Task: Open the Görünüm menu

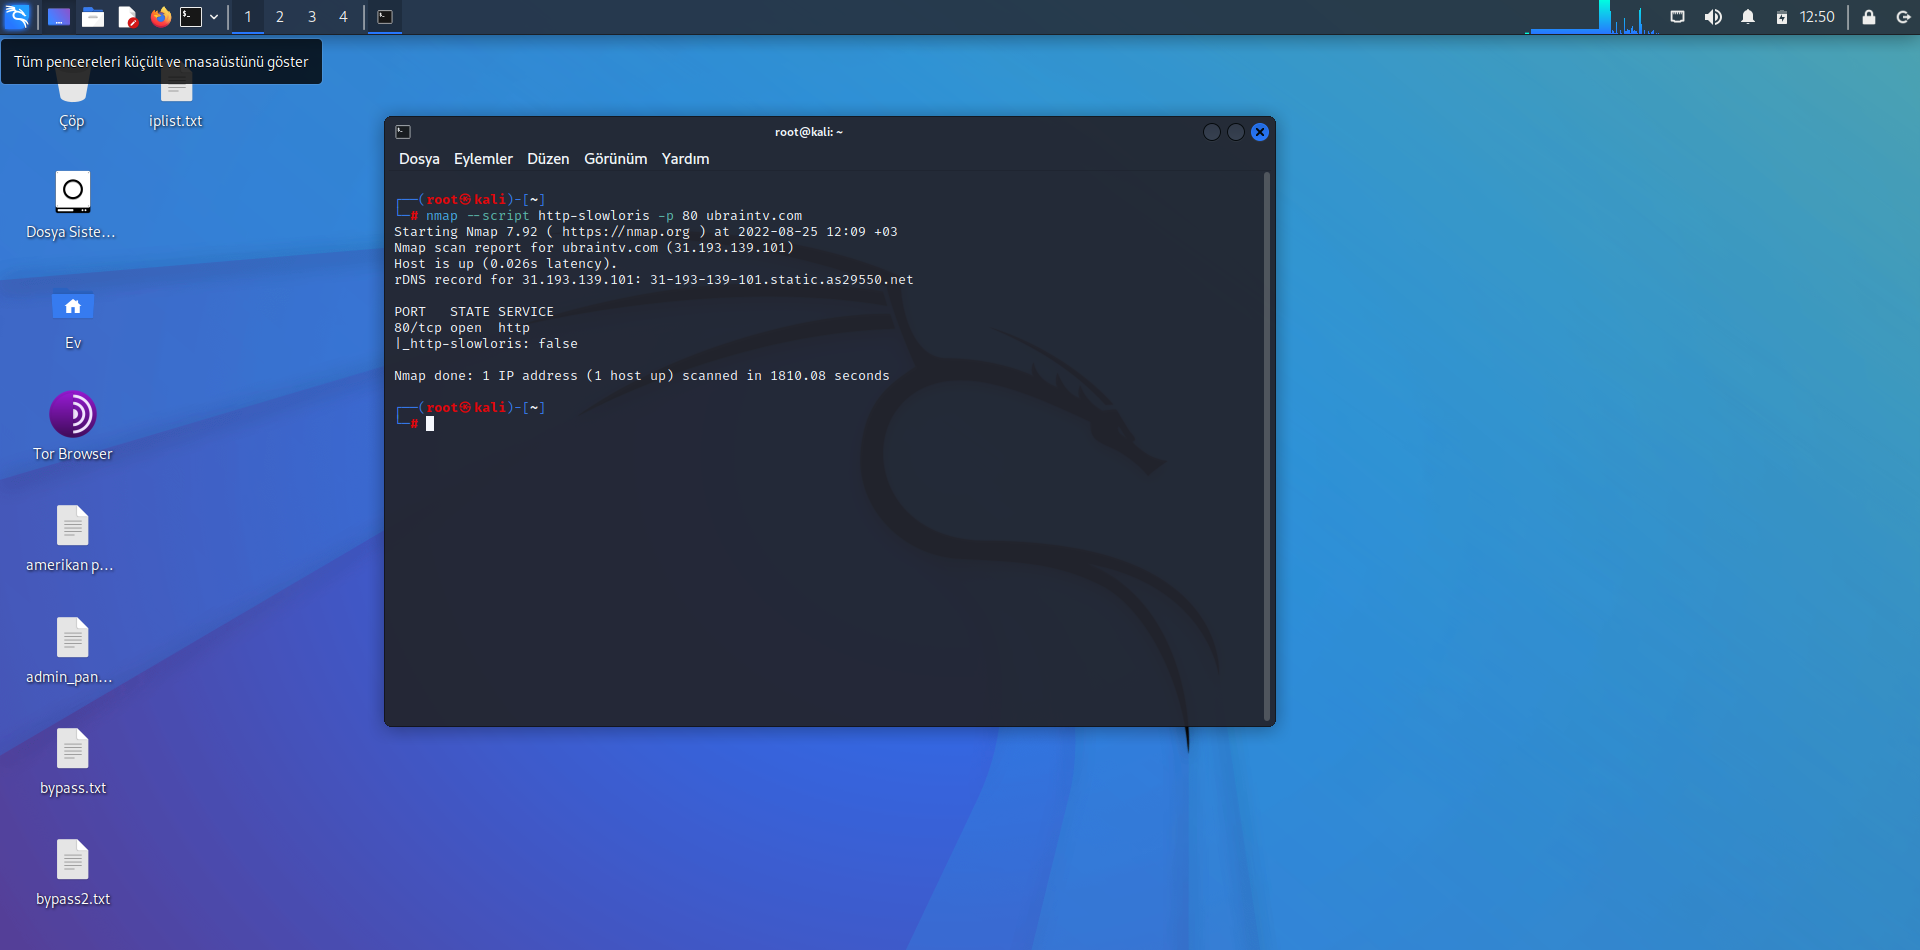Action: [x=616, y=159]
